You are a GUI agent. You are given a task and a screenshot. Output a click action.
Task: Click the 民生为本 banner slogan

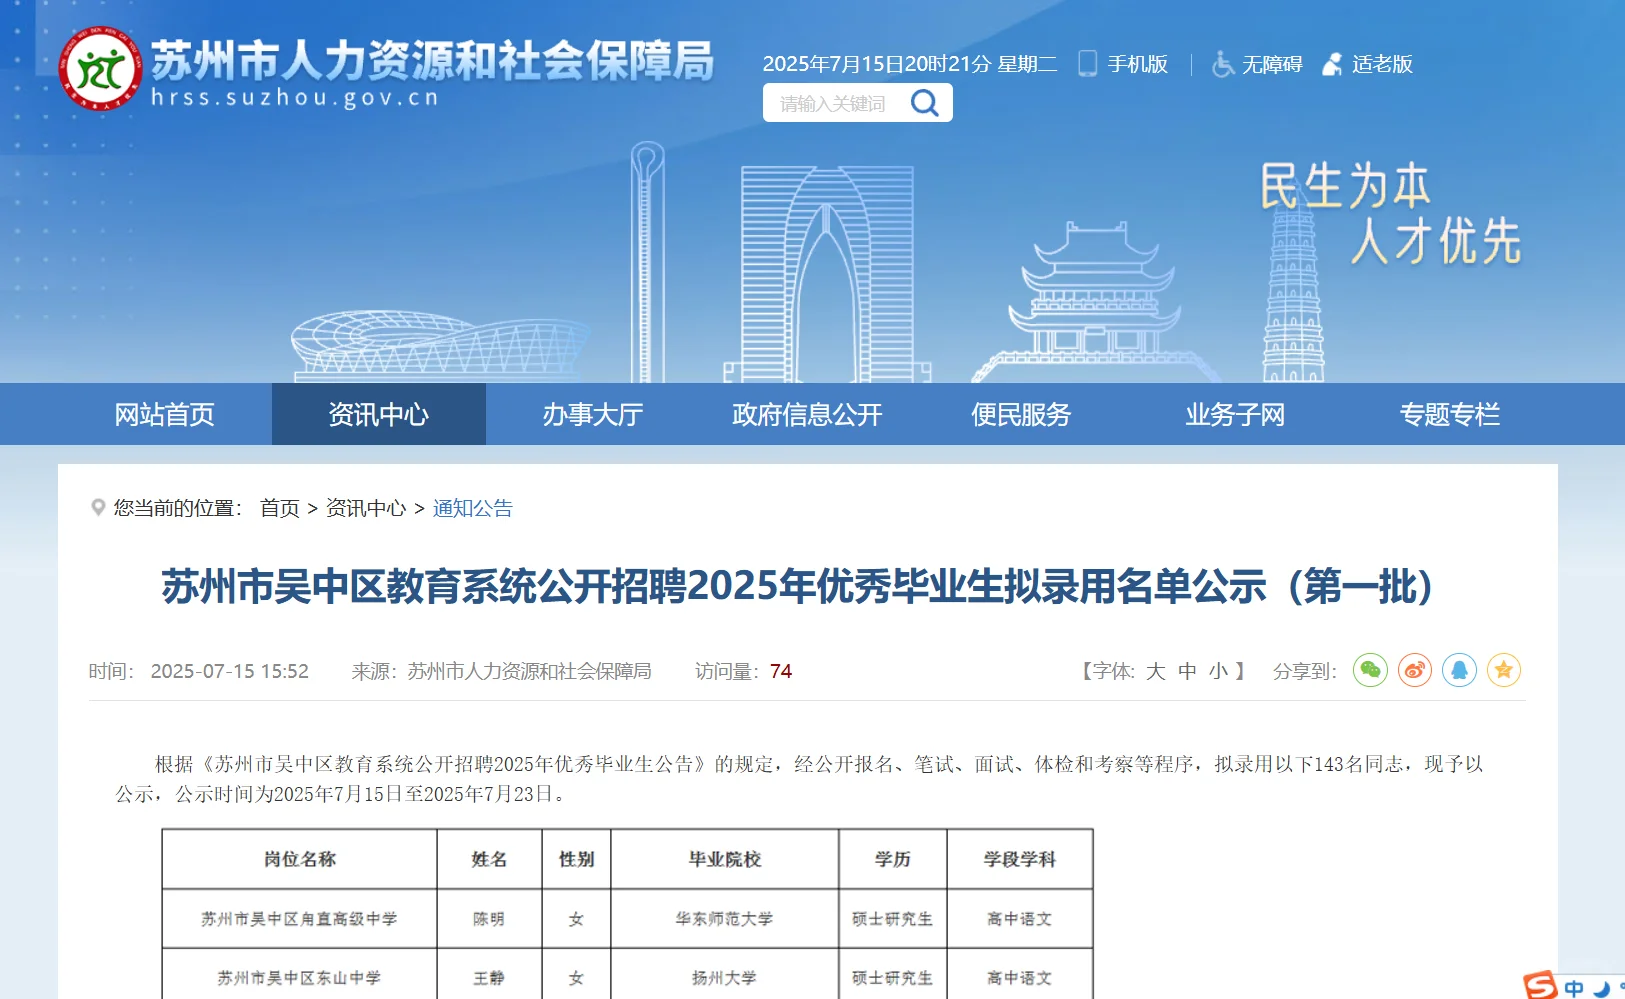(x=1344, y=186)
